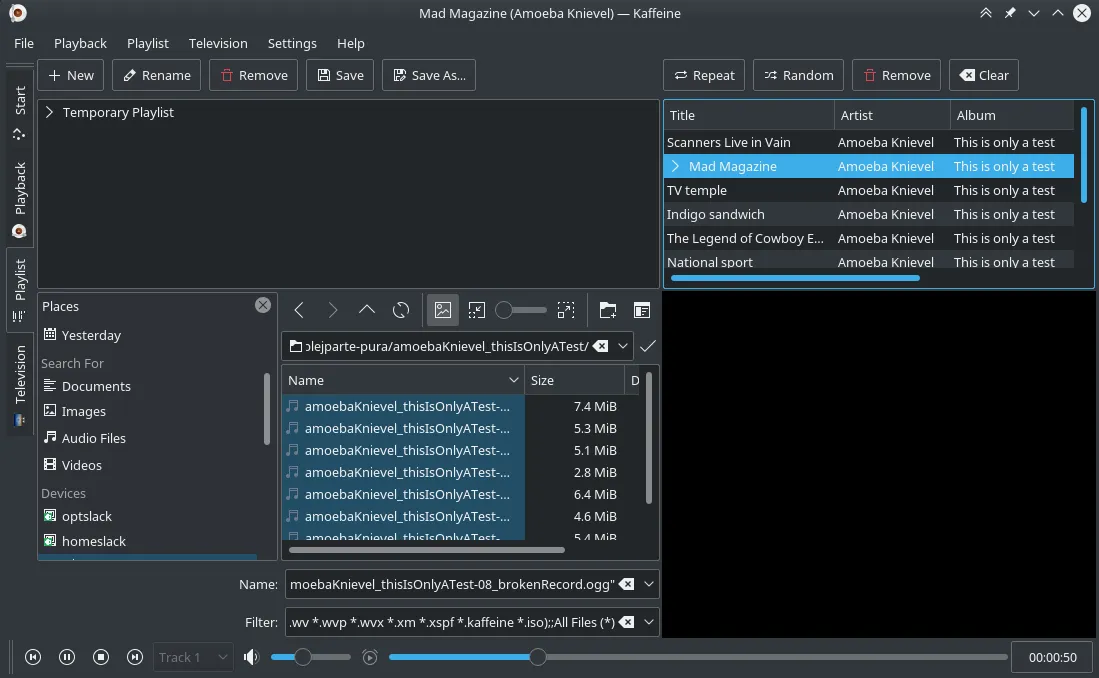
Task: Go to the previous track
Action: (33, 657)
